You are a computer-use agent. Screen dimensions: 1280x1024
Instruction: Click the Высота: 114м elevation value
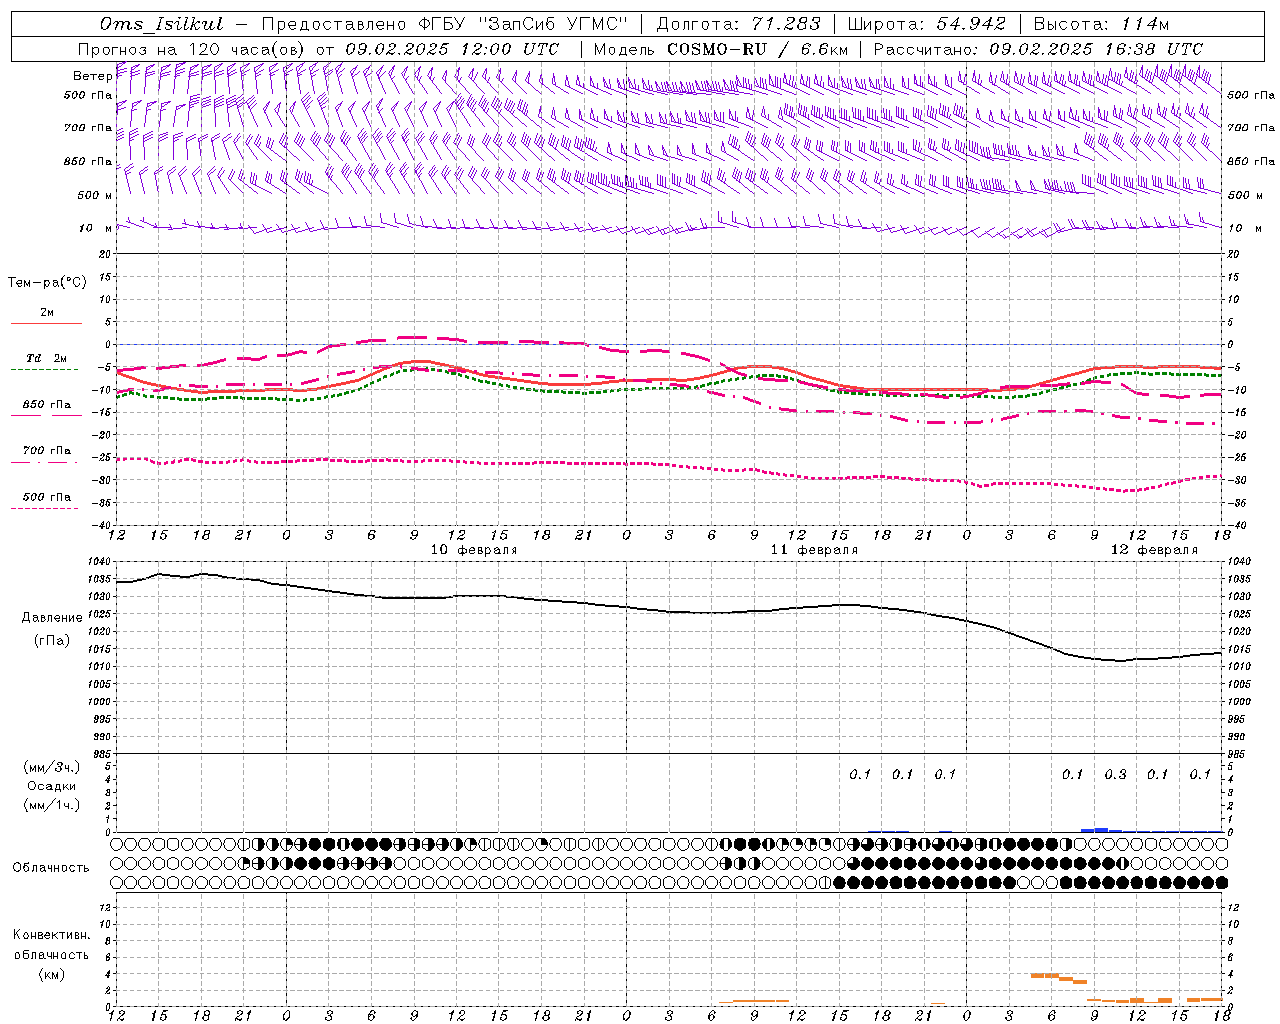(x=1101, y=24)
